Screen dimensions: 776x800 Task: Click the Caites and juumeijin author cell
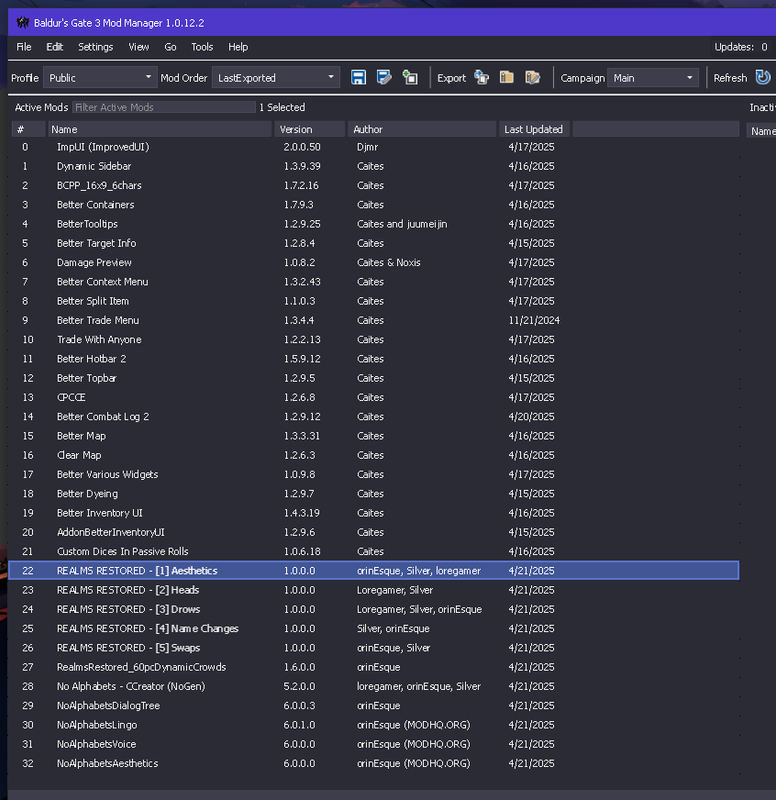[402, 224]
